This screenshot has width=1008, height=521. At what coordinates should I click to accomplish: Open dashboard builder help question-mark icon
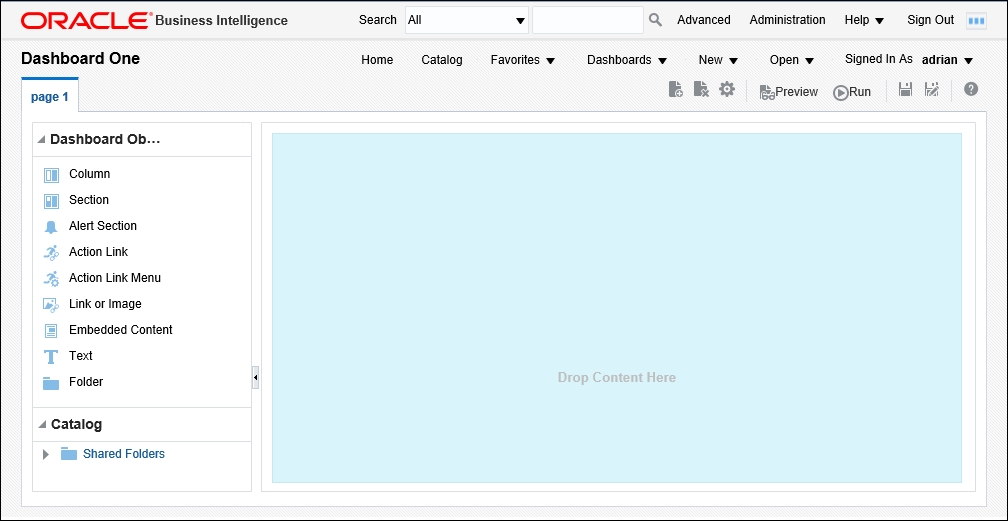coord(971,89)
